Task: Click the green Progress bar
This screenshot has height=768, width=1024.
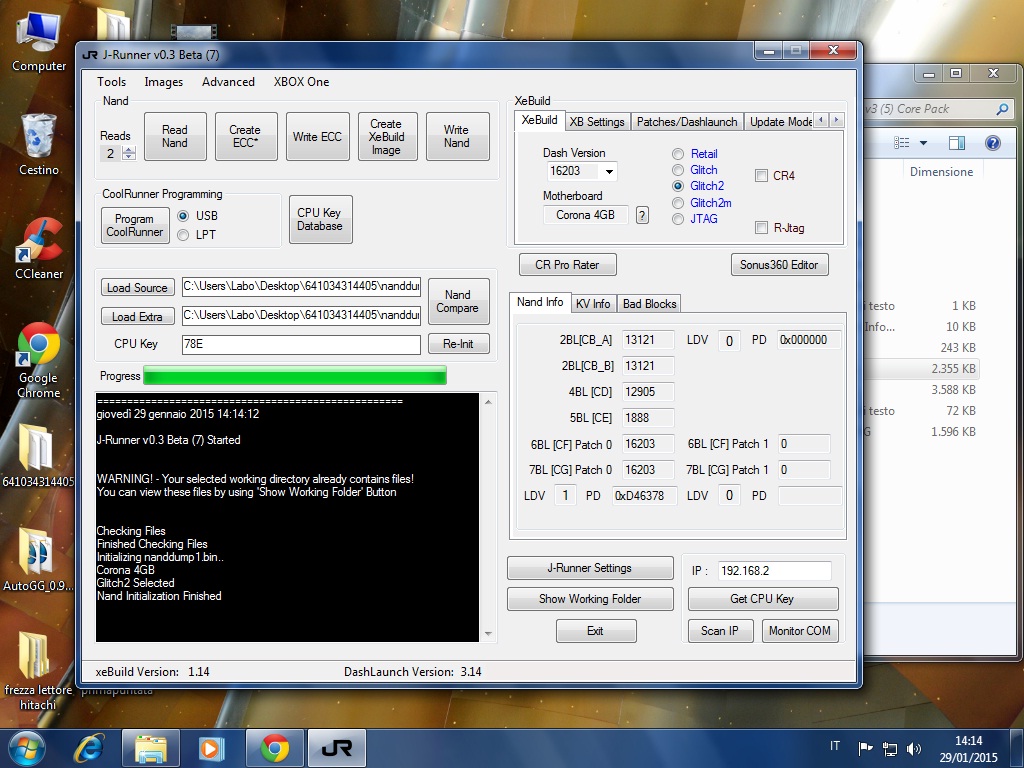Action: 295,376
